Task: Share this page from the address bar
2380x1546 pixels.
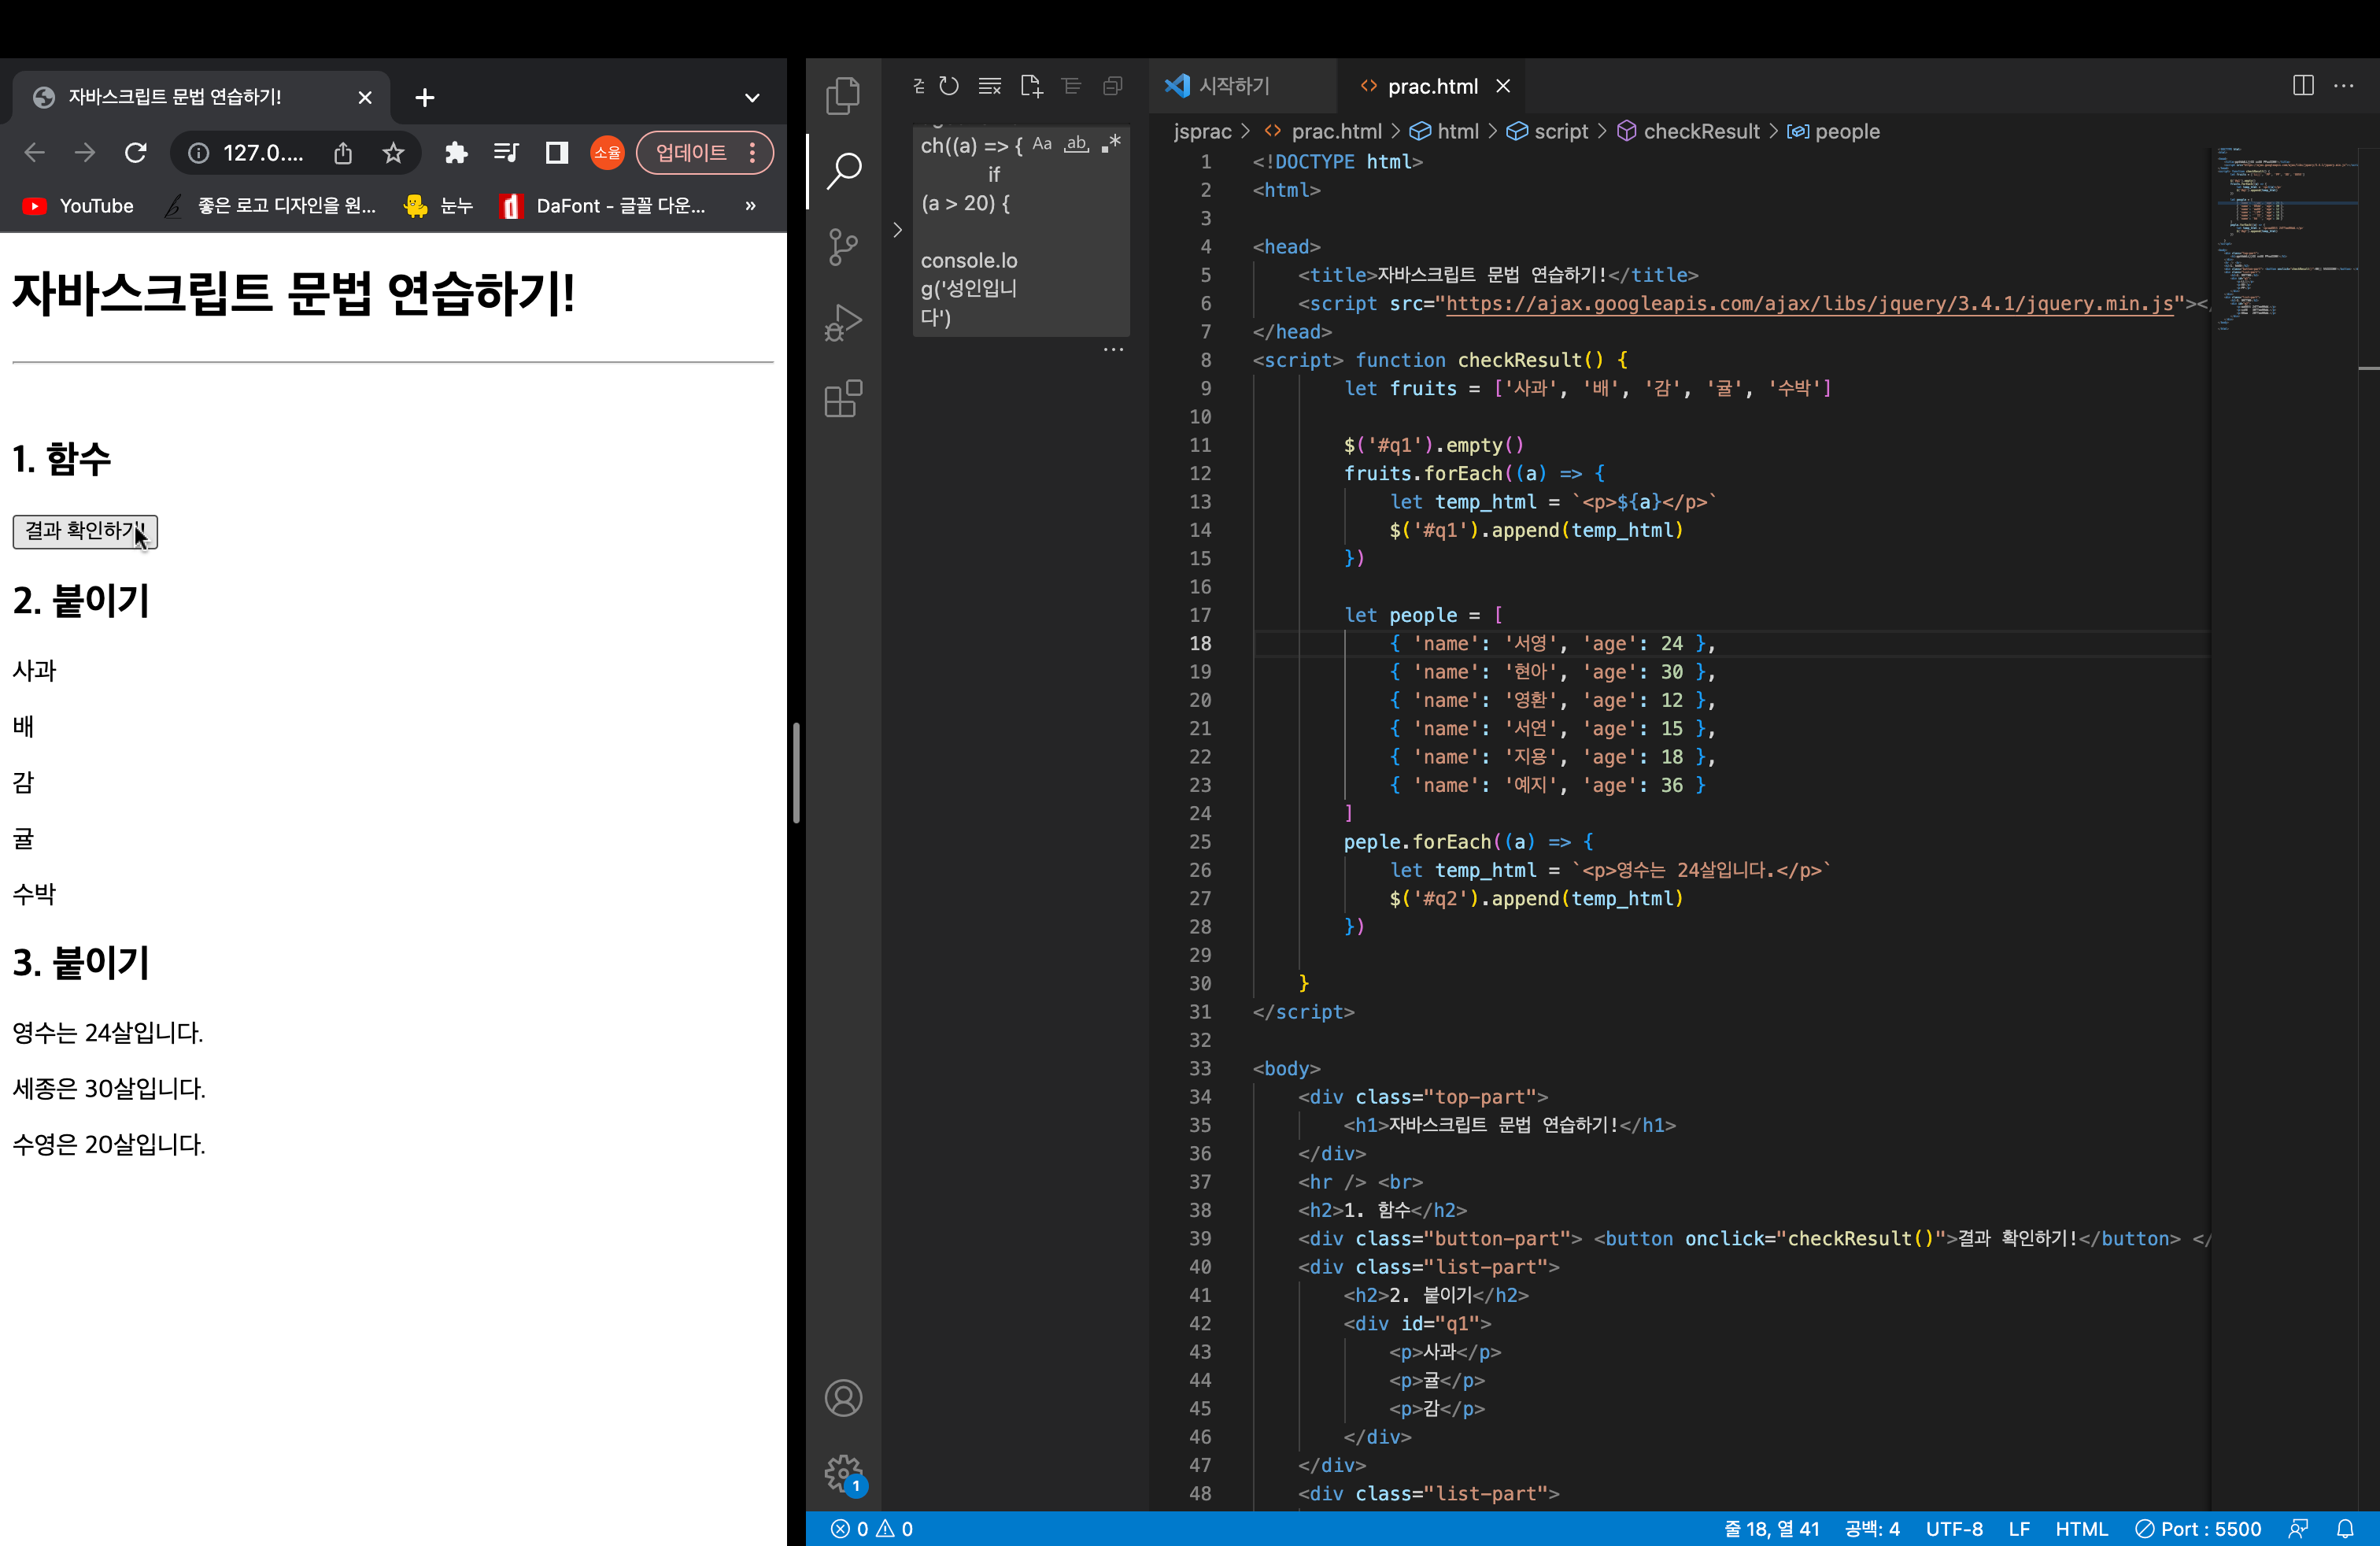Action: (x=343, y=152)
